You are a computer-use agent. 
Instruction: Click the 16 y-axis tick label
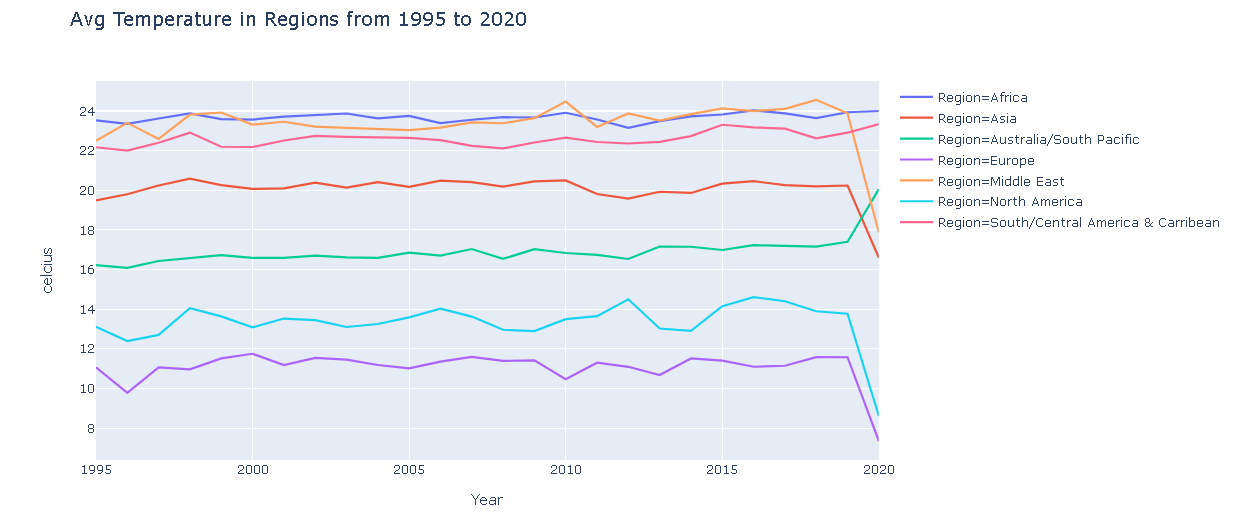[87, 270]
